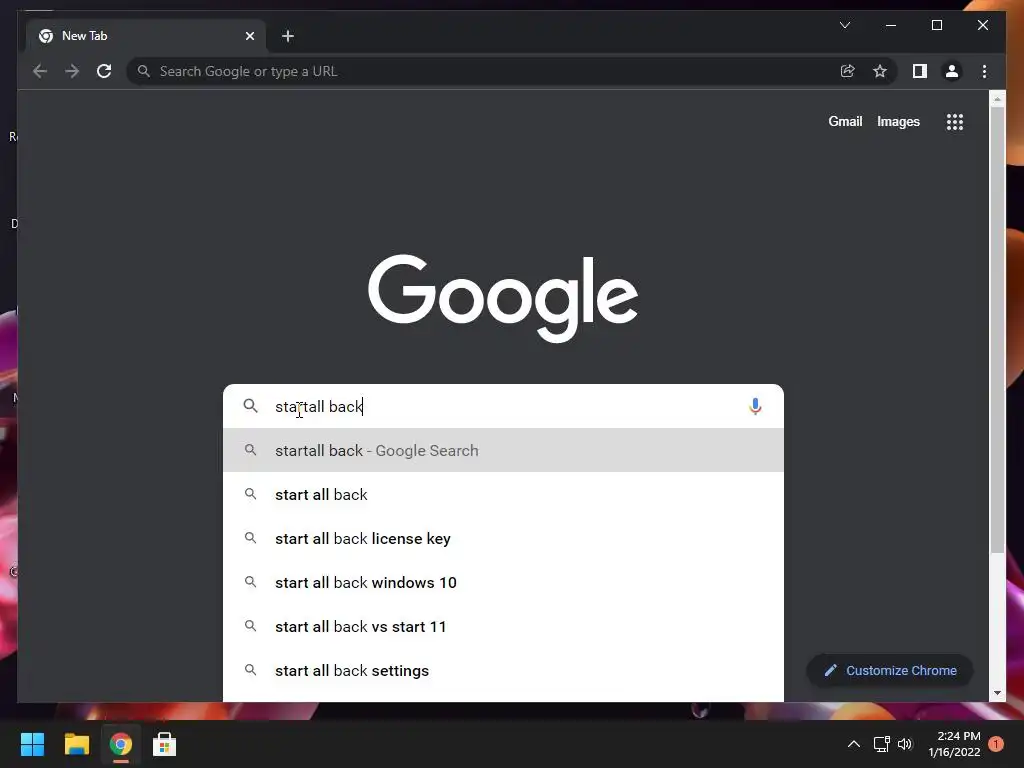Open the tab search dropdown arrow

coord(845,25)
